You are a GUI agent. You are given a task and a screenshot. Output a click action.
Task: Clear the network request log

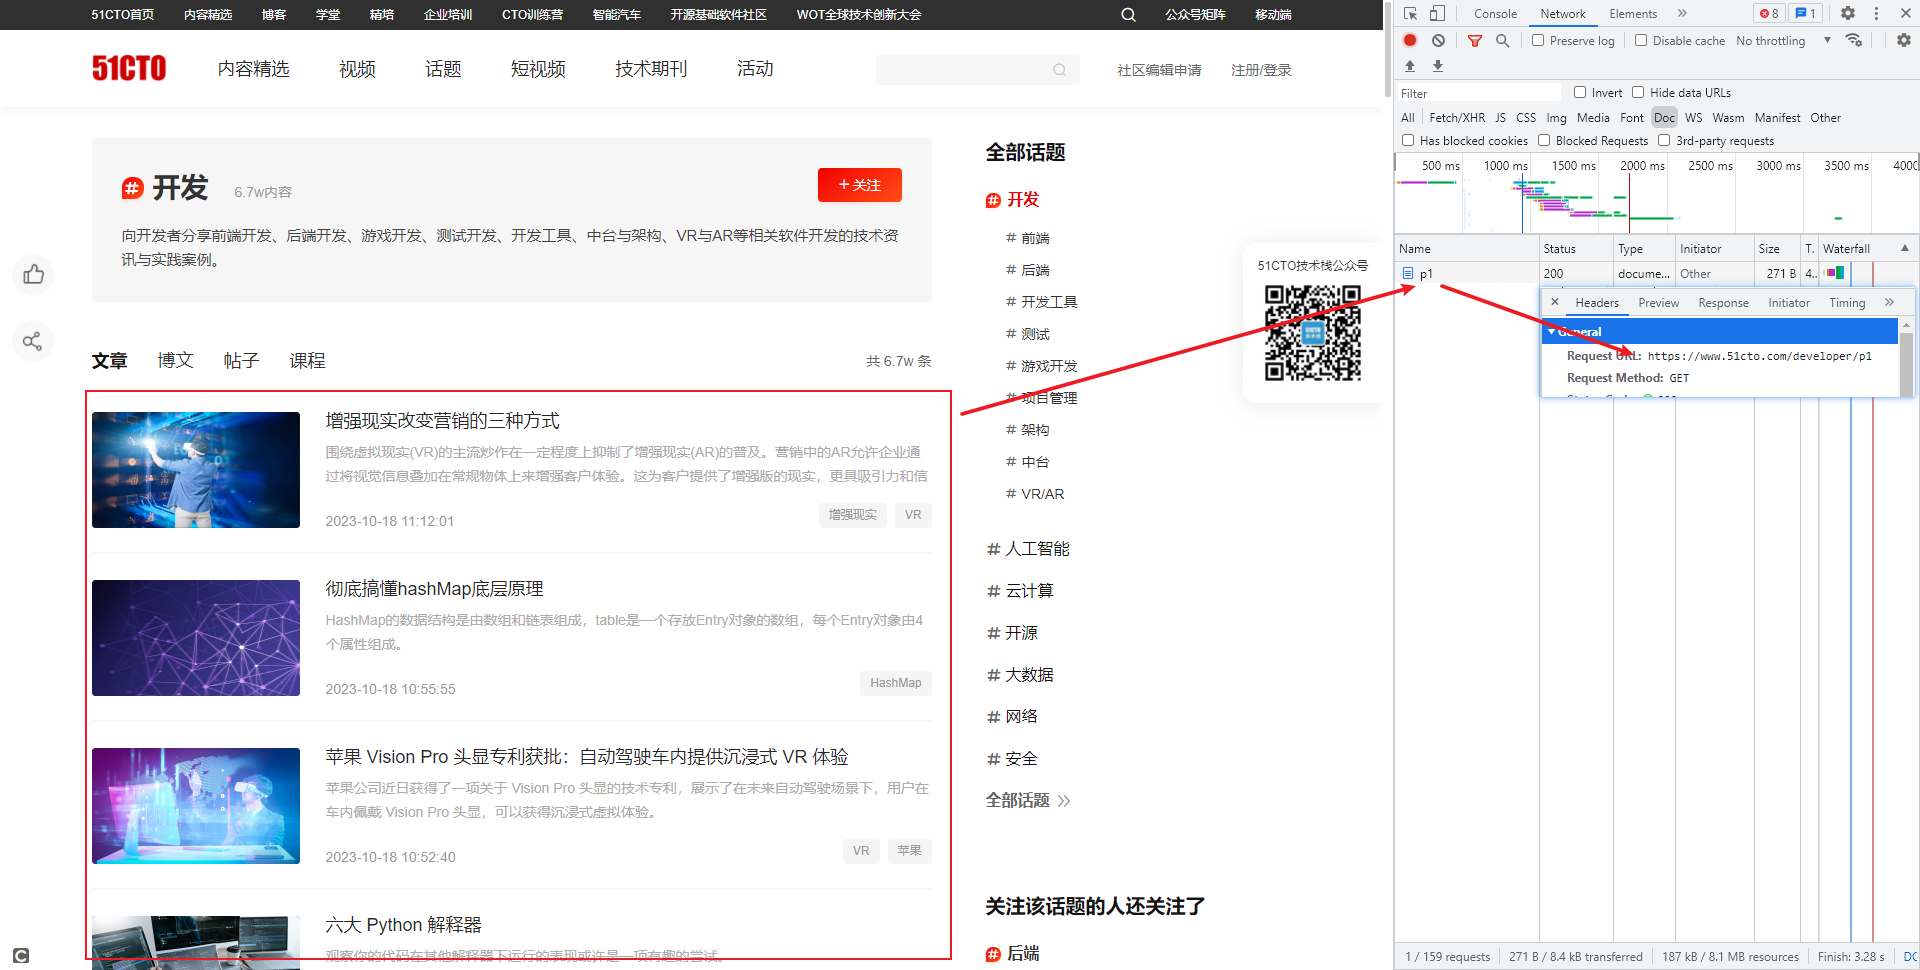[x=1438, y=40]
